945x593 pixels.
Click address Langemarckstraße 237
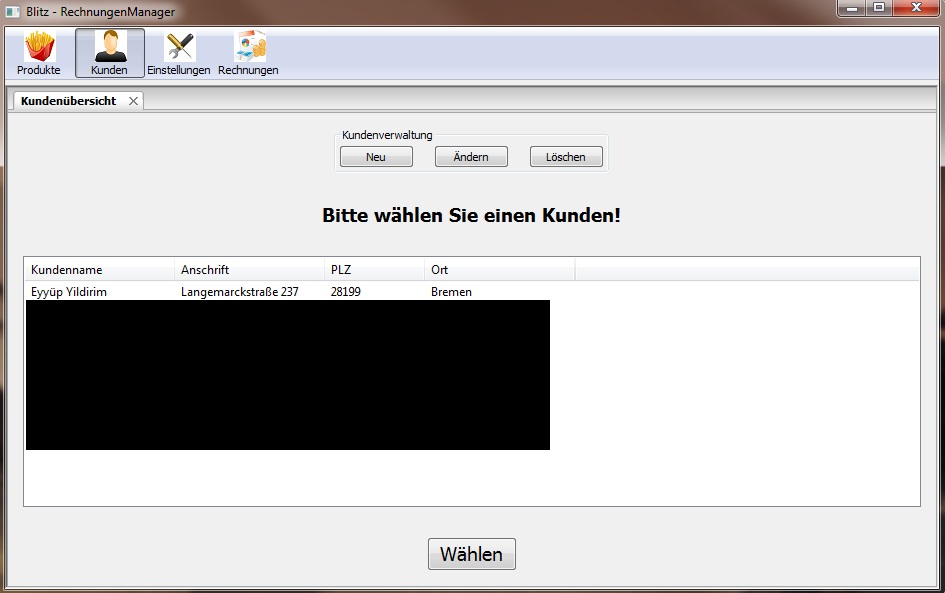click(x=240, y=292)
